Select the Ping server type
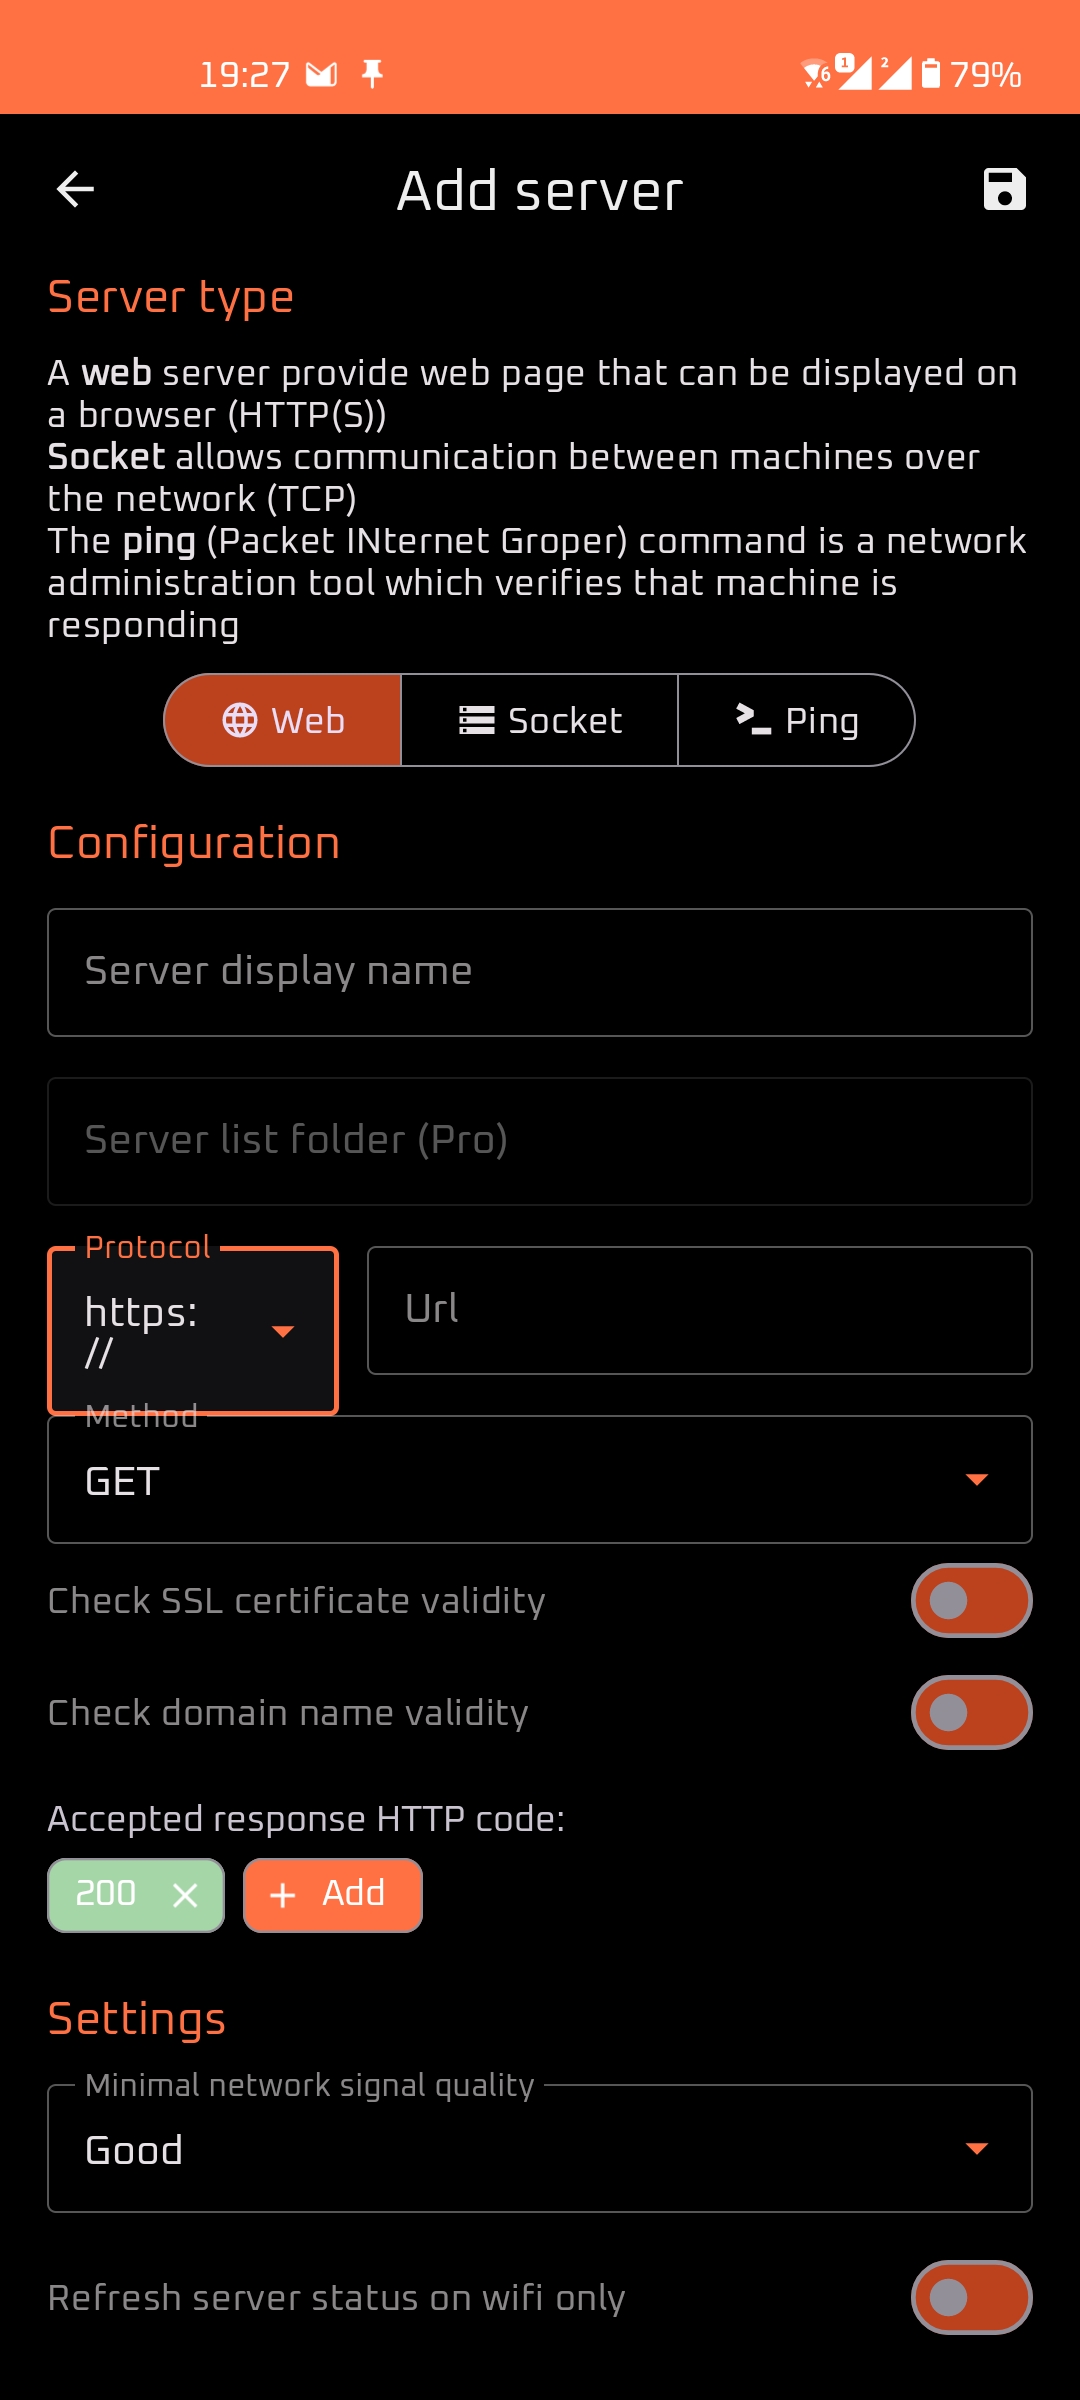This screenshot has height=2400, width=1080. click(x=797, y=719)
